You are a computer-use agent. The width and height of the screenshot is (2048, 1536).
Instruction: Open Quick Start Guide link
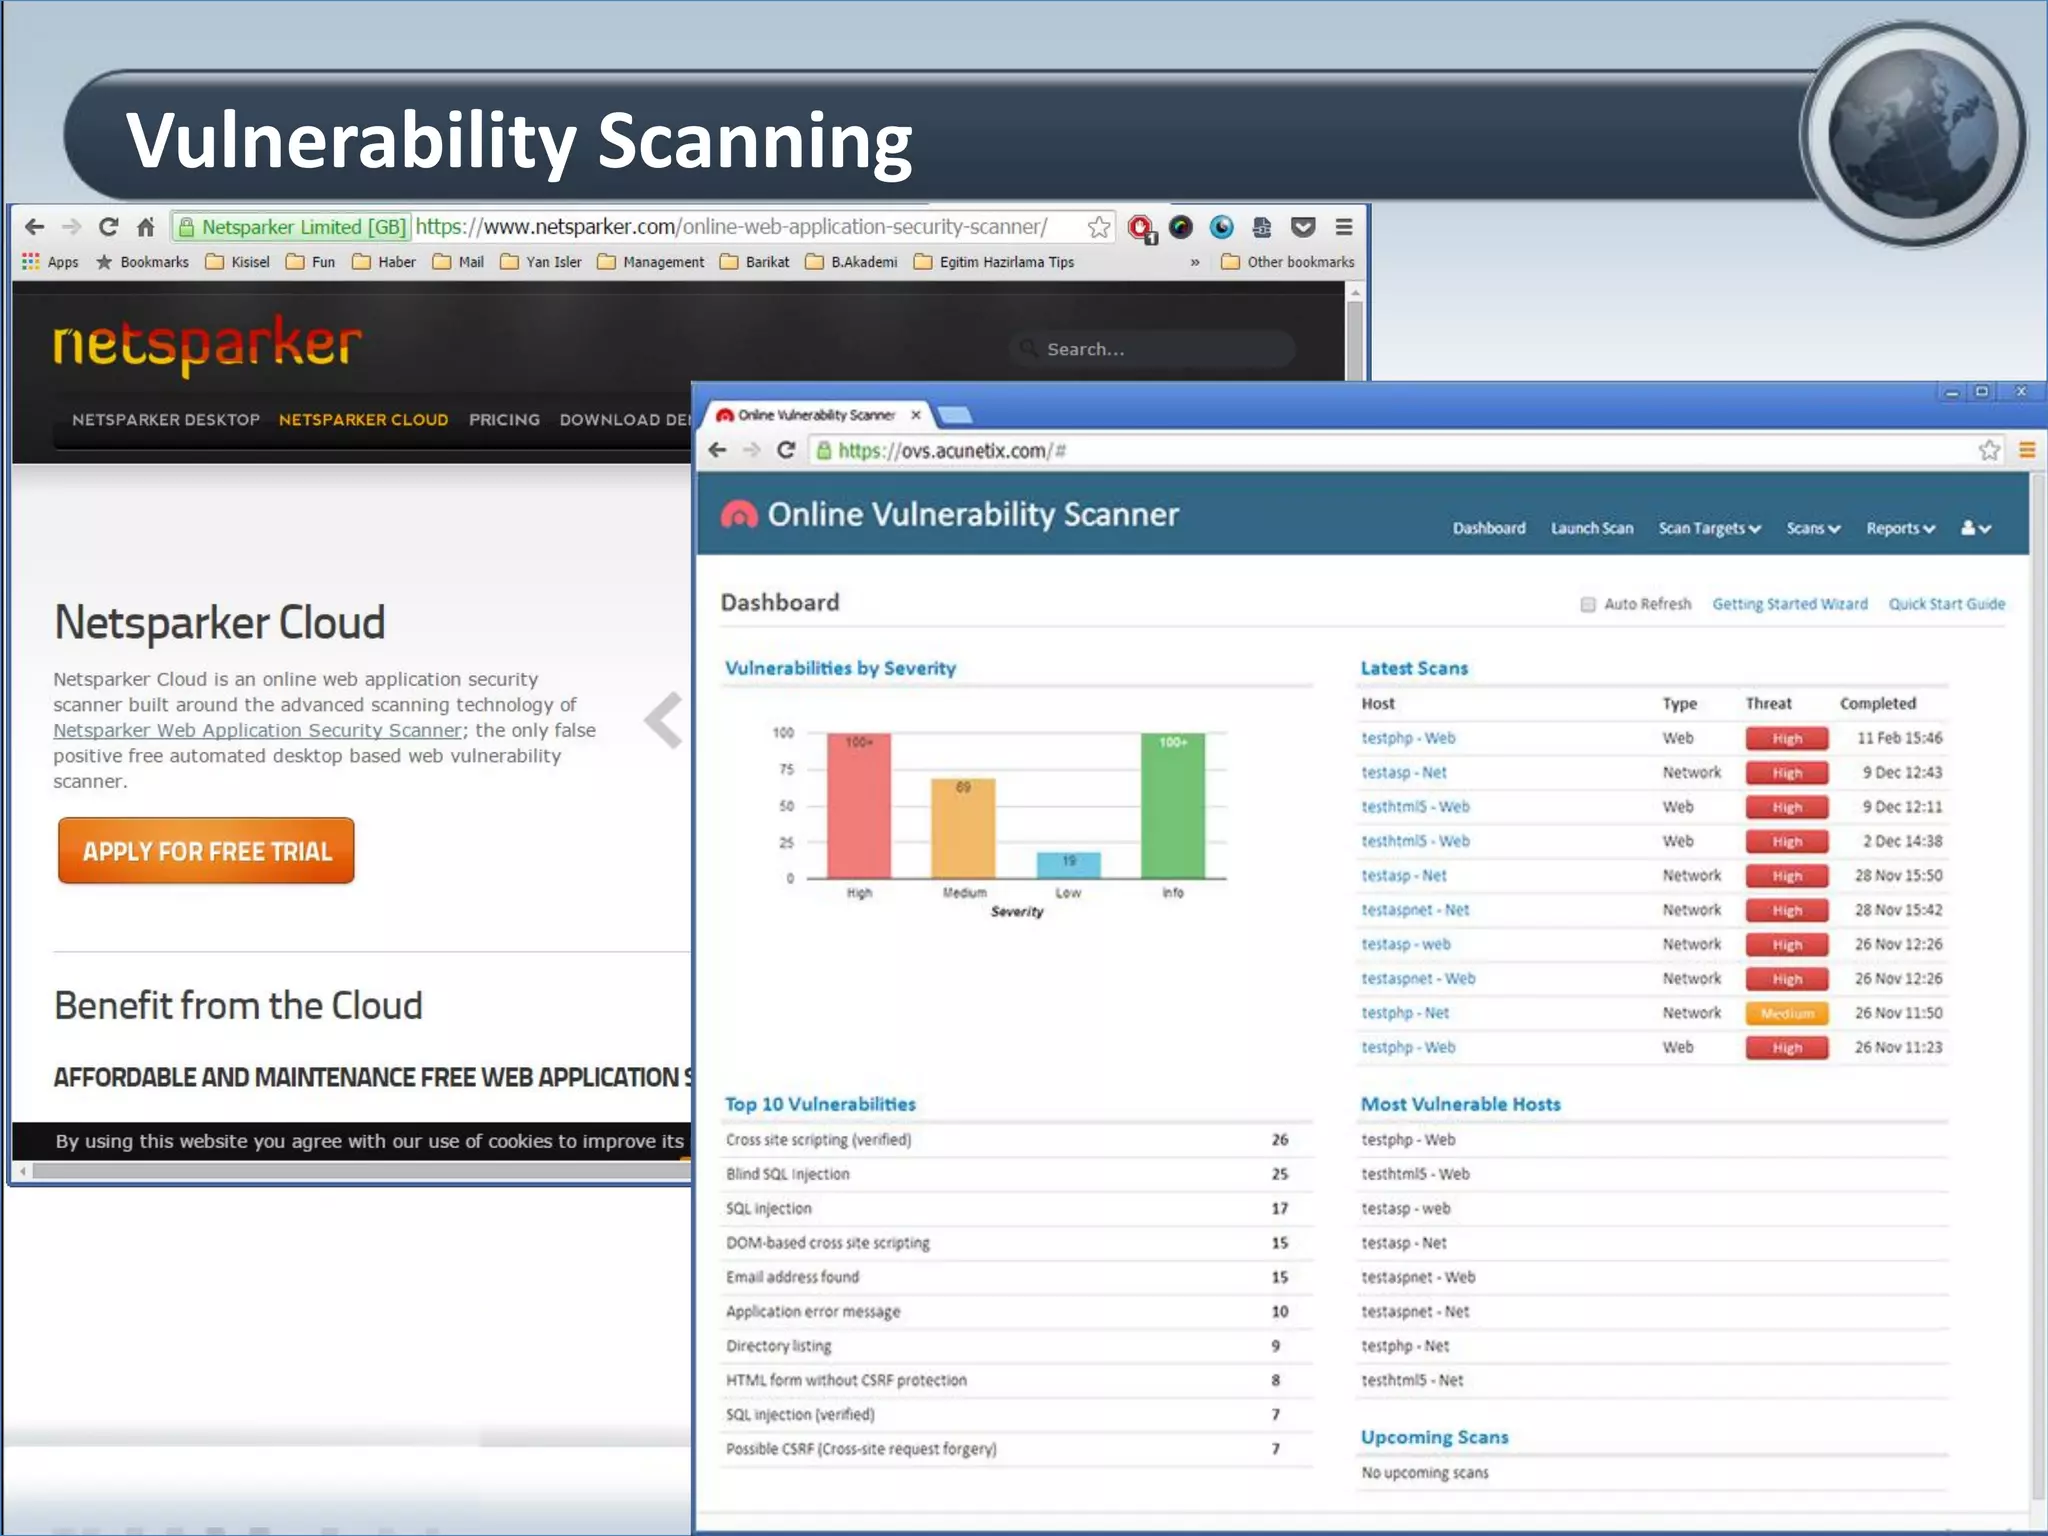(1946, 604)
